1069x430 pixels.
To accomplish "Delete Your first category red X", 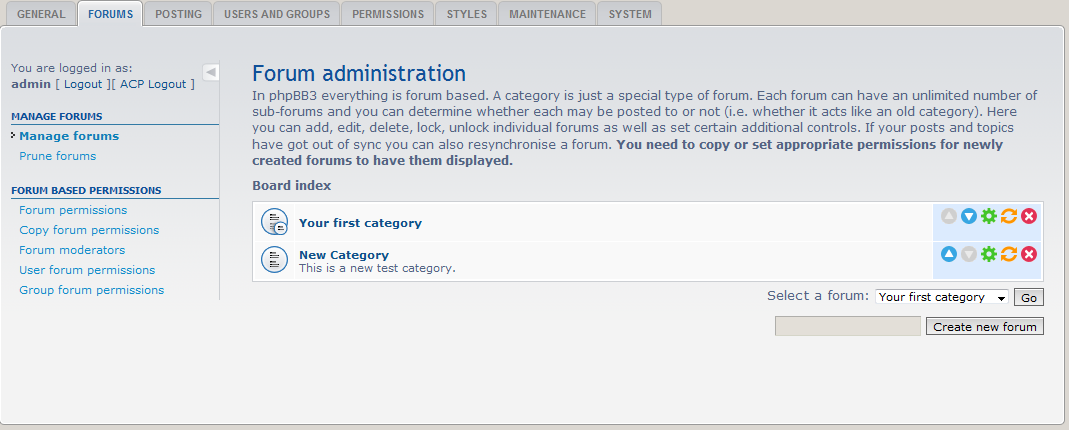I will [1029, 217].
